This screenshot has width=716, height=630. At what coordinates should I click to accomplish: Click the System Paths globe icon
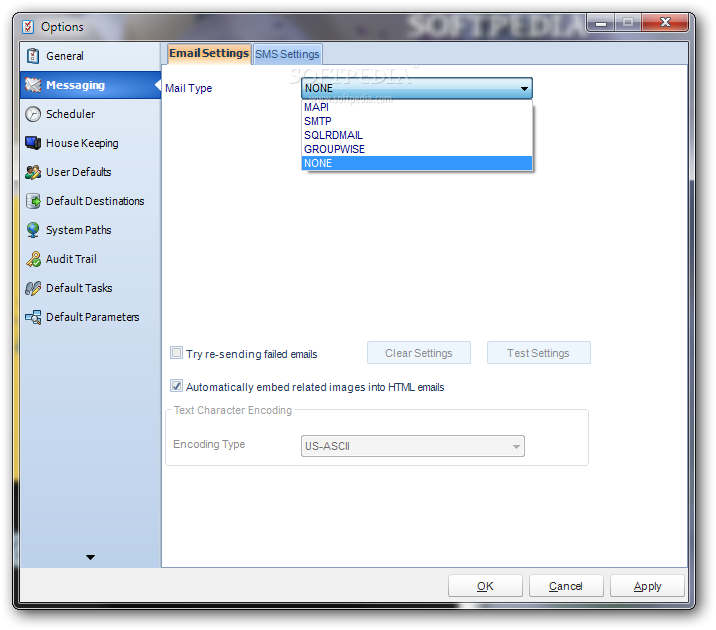tap(33, 230)
